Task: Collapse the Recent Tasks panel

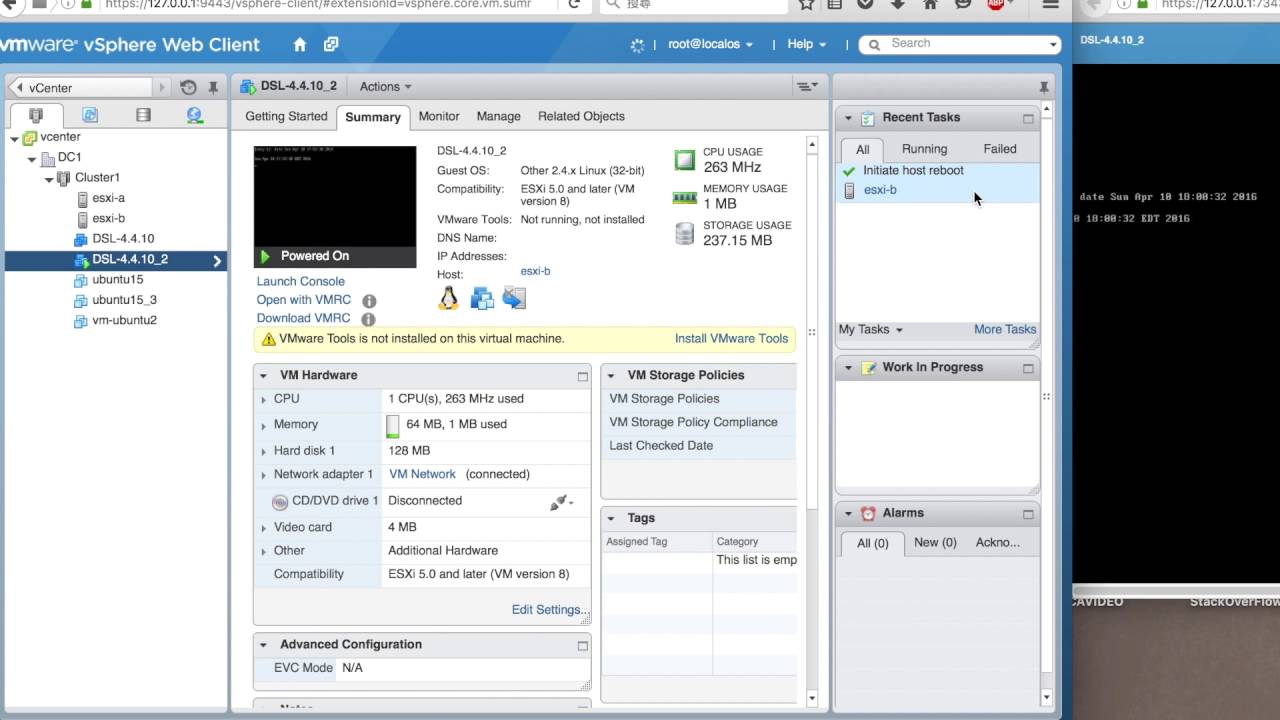Action: click(x=848, y=118)
